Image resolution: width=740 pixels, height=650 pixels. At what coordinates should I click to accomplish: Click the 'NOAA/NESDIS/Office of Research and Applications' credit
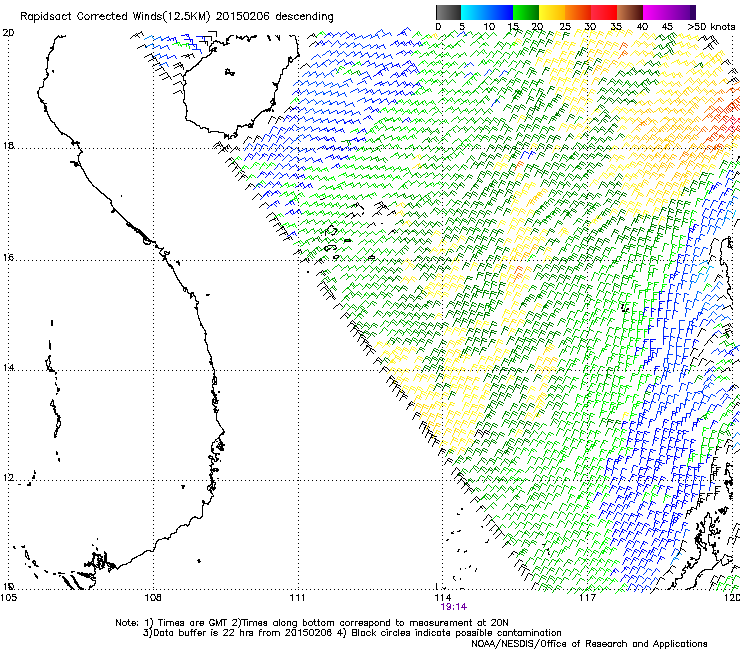click(x=589, y=643)
